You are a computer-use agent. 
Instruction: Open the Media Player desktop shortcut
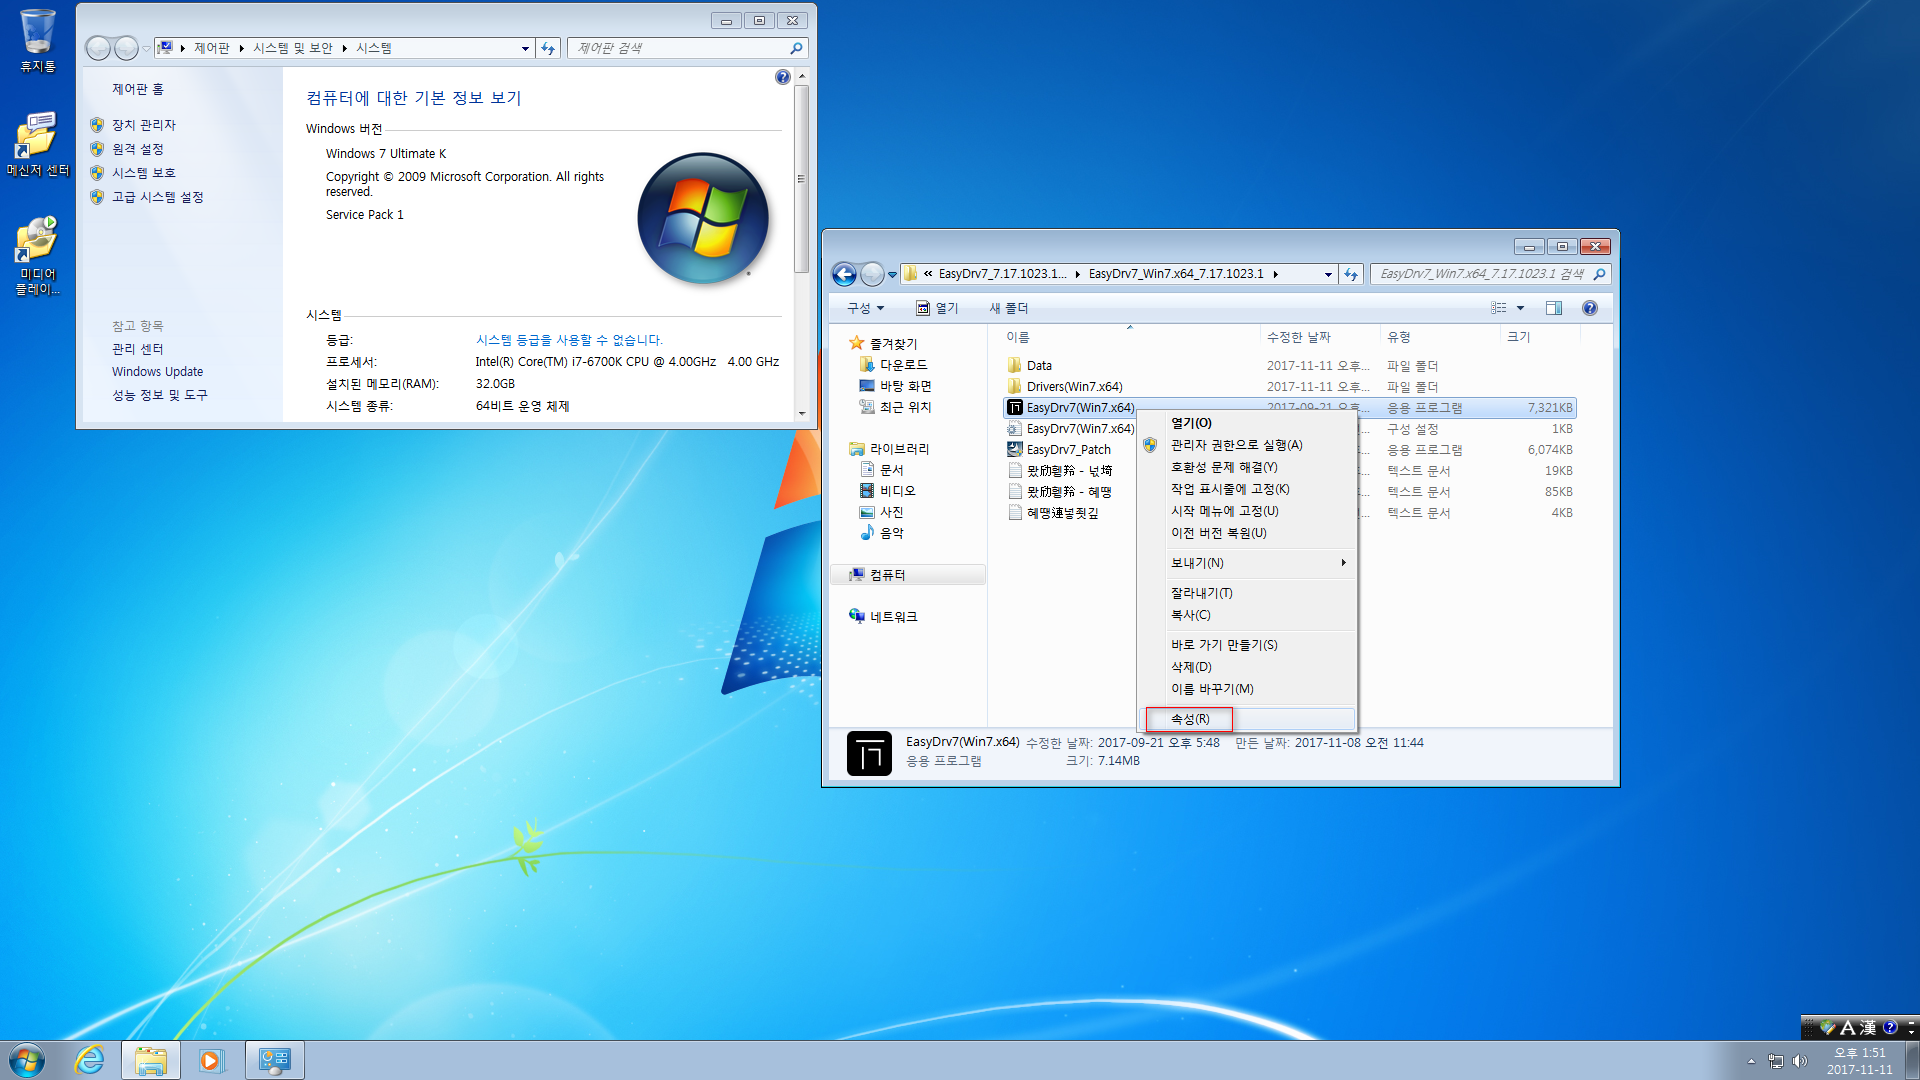[x=38, y=255]
